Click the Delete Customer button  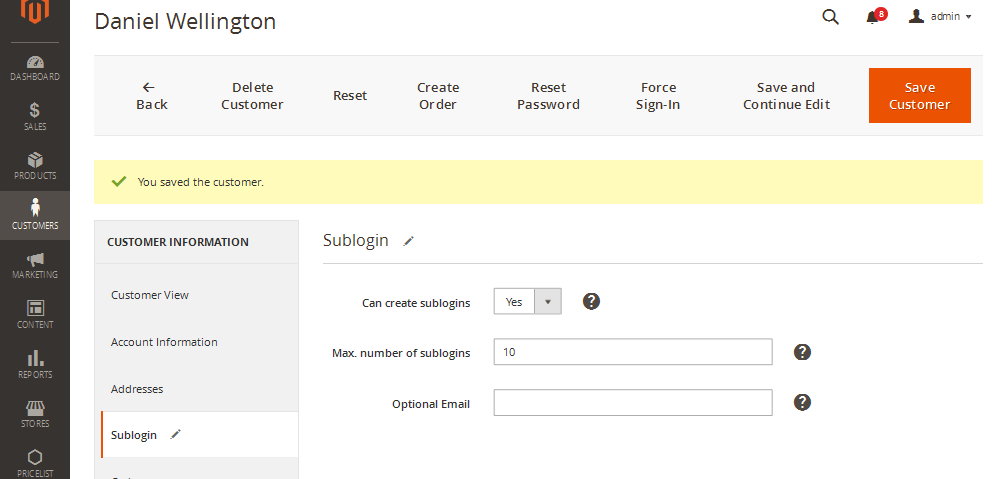tap(253, 96)
